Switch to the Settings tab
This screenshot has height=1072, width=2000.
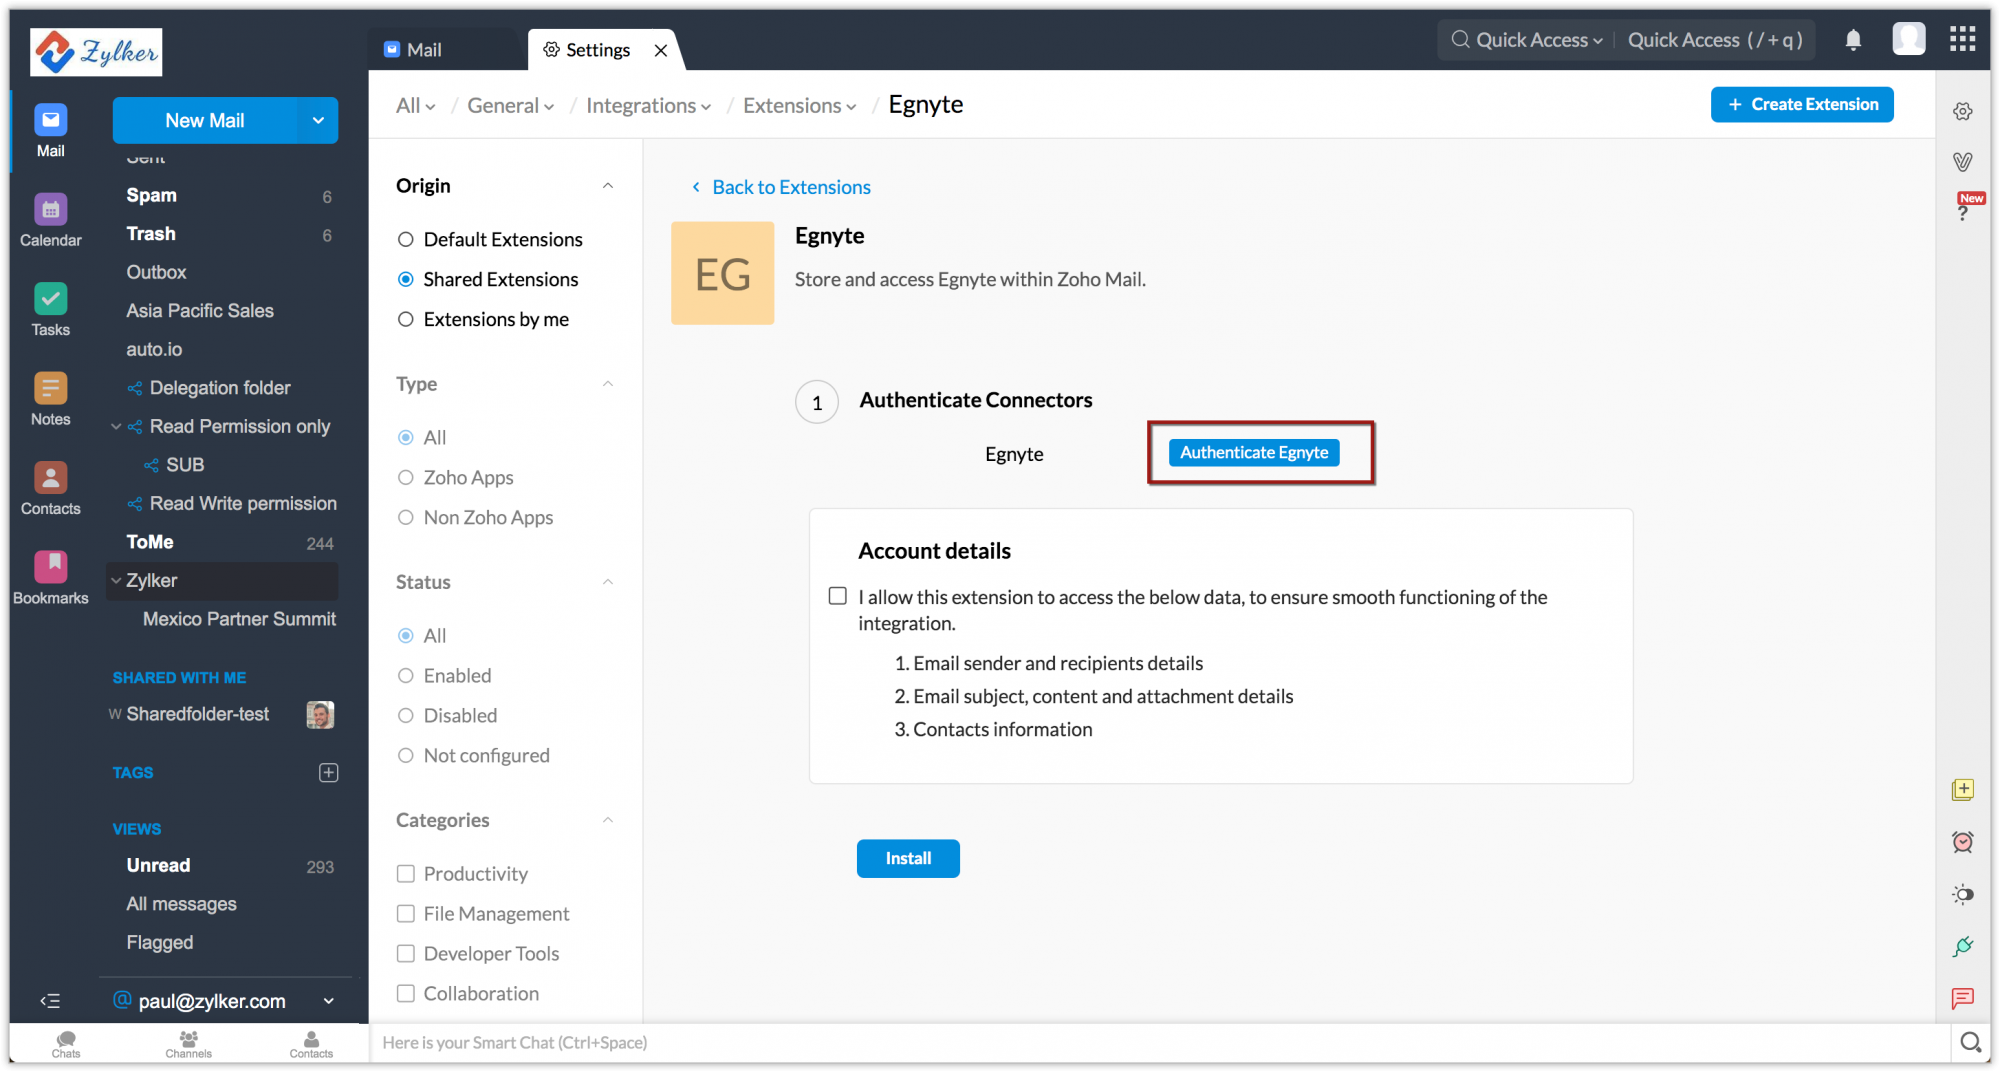tap(587, 50)
